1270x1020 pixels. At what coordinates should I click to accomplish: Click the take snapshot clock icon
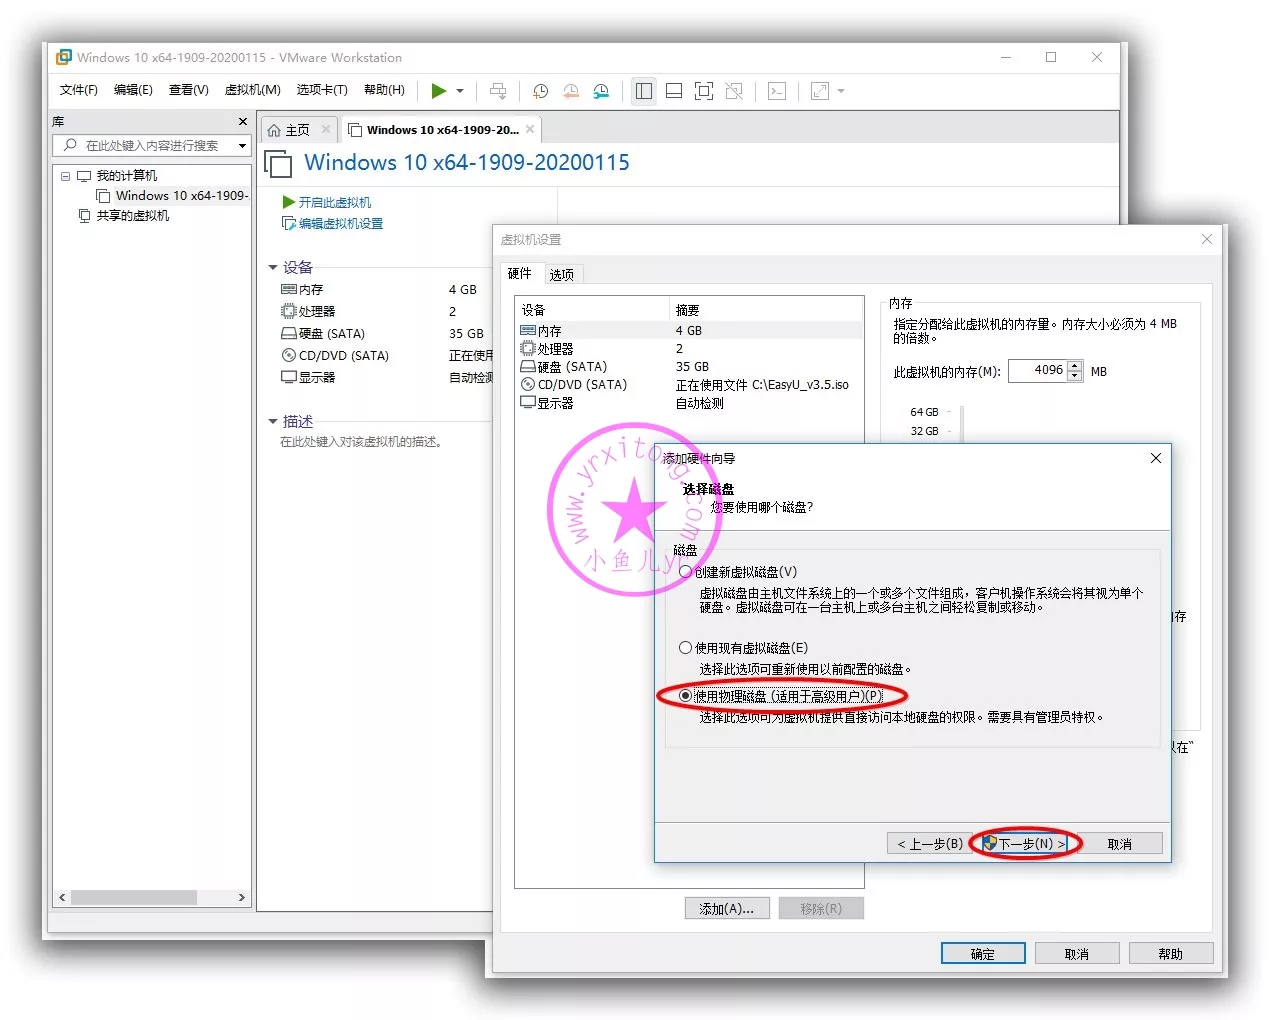(540, 91)
